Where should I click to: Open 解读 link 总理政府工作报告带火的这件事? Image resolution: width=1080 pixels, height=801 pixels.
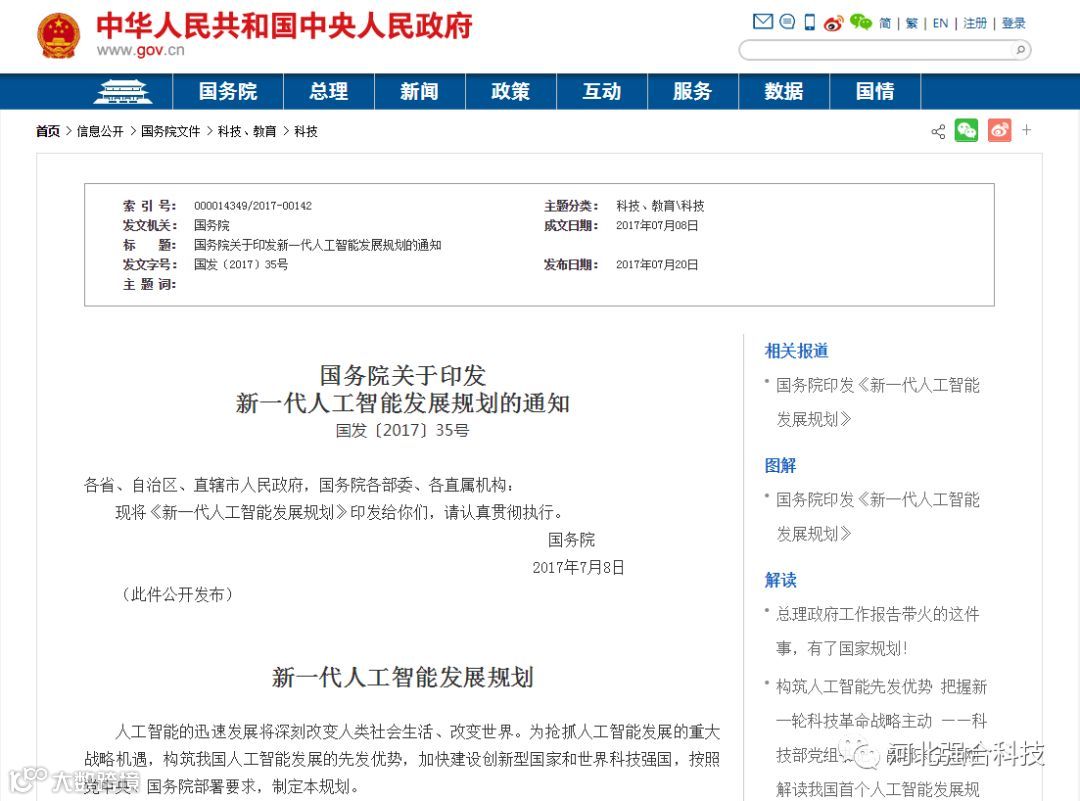pos(878,631)
